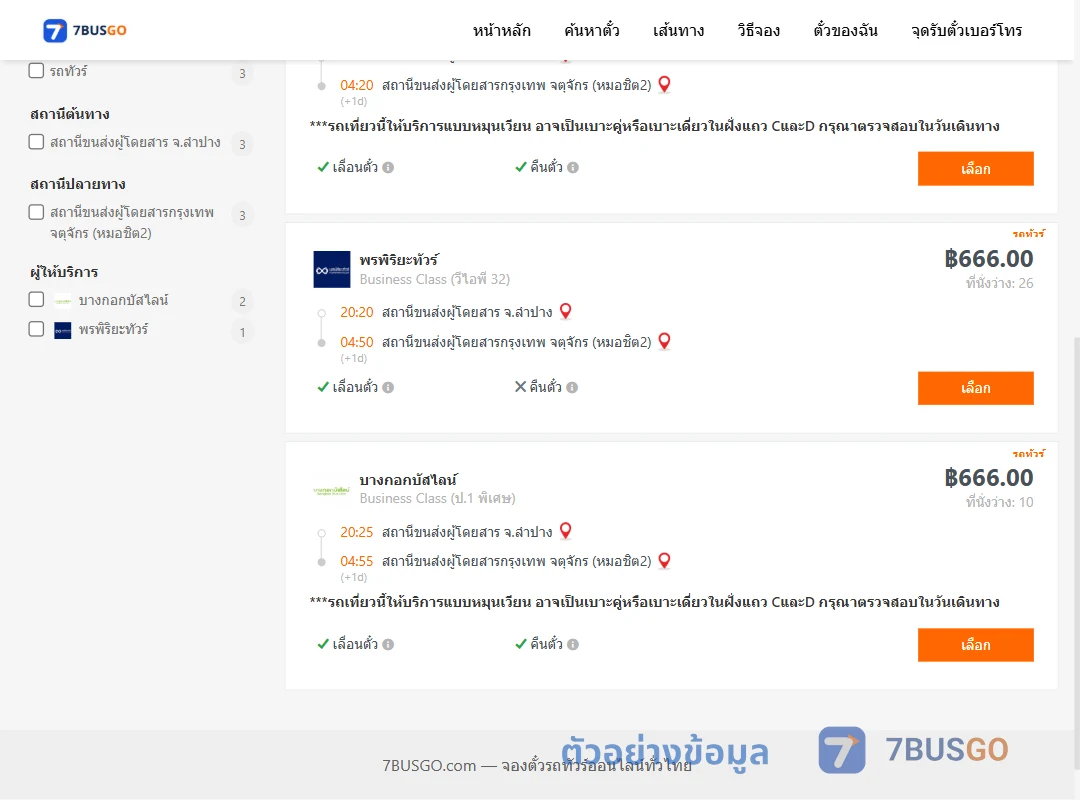Open map pin for 04:50 Mo Chit 2 arrival
Viewport: 1080px width, 800px height.
tap(664, 341)
